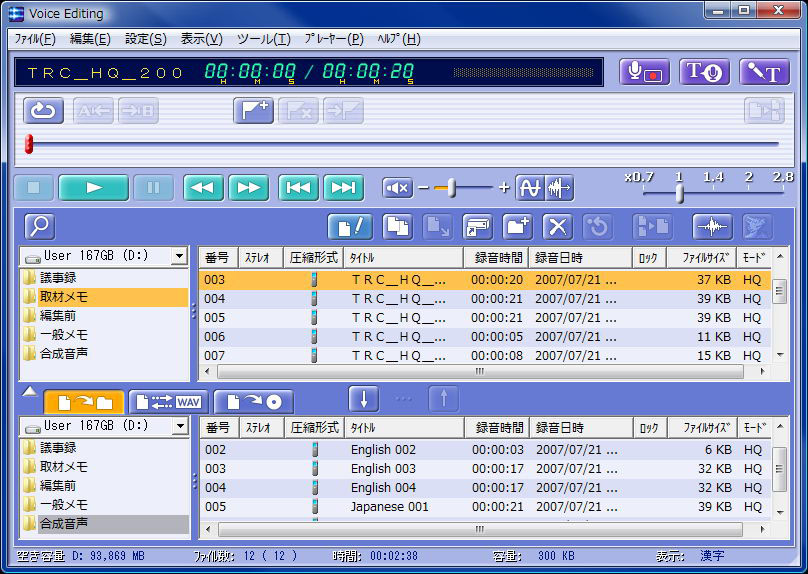The width and height of the screenshot is (808, 574).
Task: Collapse the lower panel with the triangle
Action: [x=29, y=392]
